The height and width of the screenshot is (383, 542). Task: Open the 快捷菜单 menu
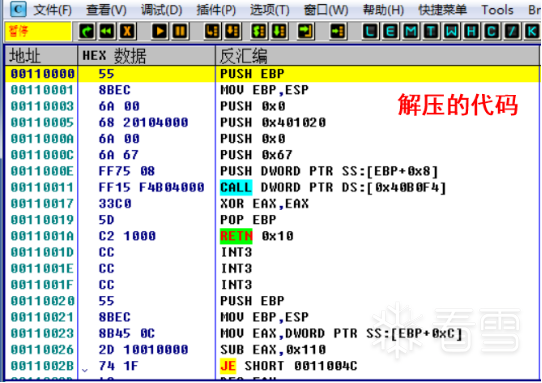(x=442, y=10)
